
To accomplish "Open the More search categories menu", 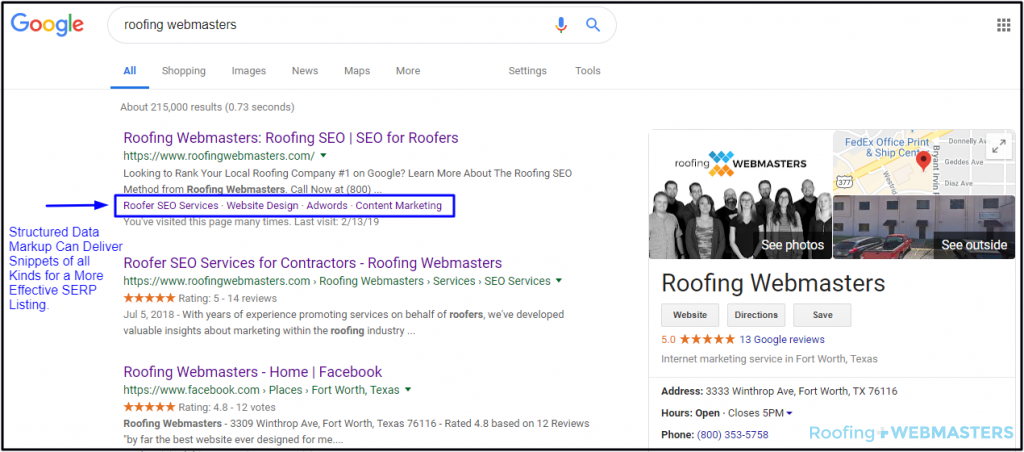I will tap(408, 71).
